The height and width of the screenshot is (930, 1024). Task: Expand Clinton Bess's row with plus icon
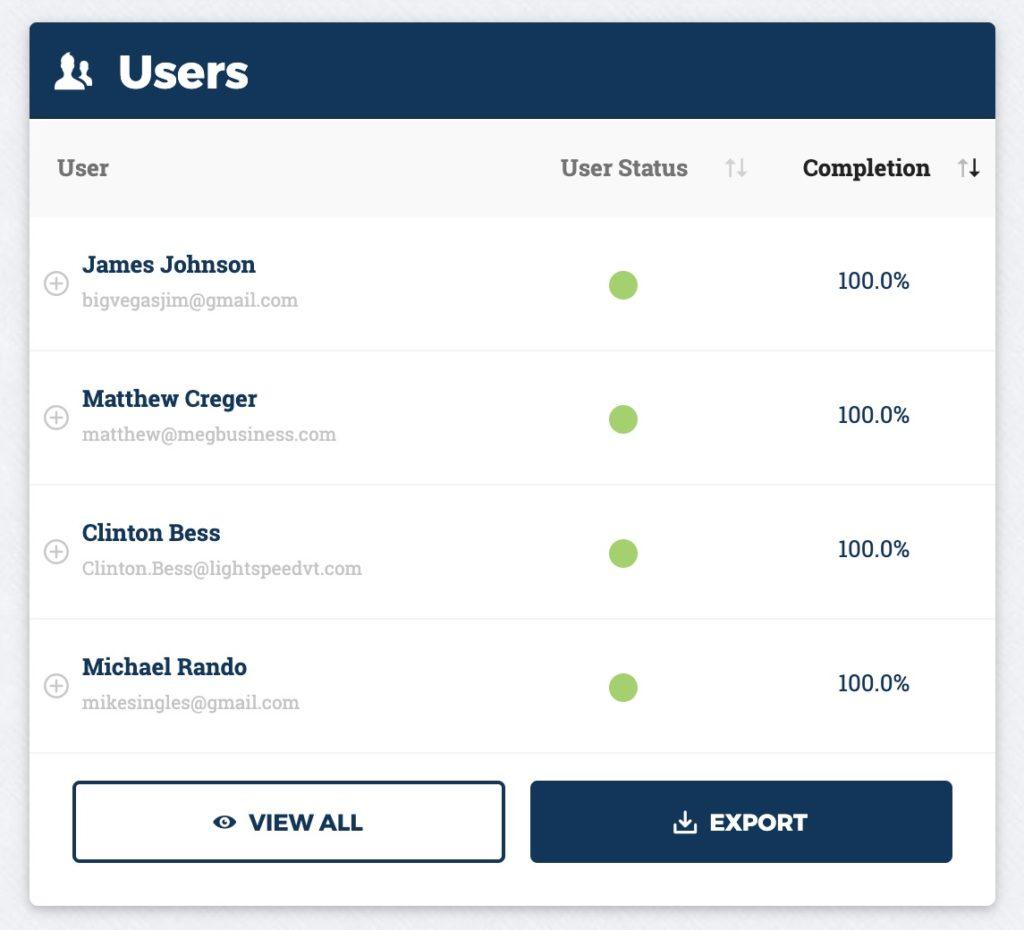[56, 551]
